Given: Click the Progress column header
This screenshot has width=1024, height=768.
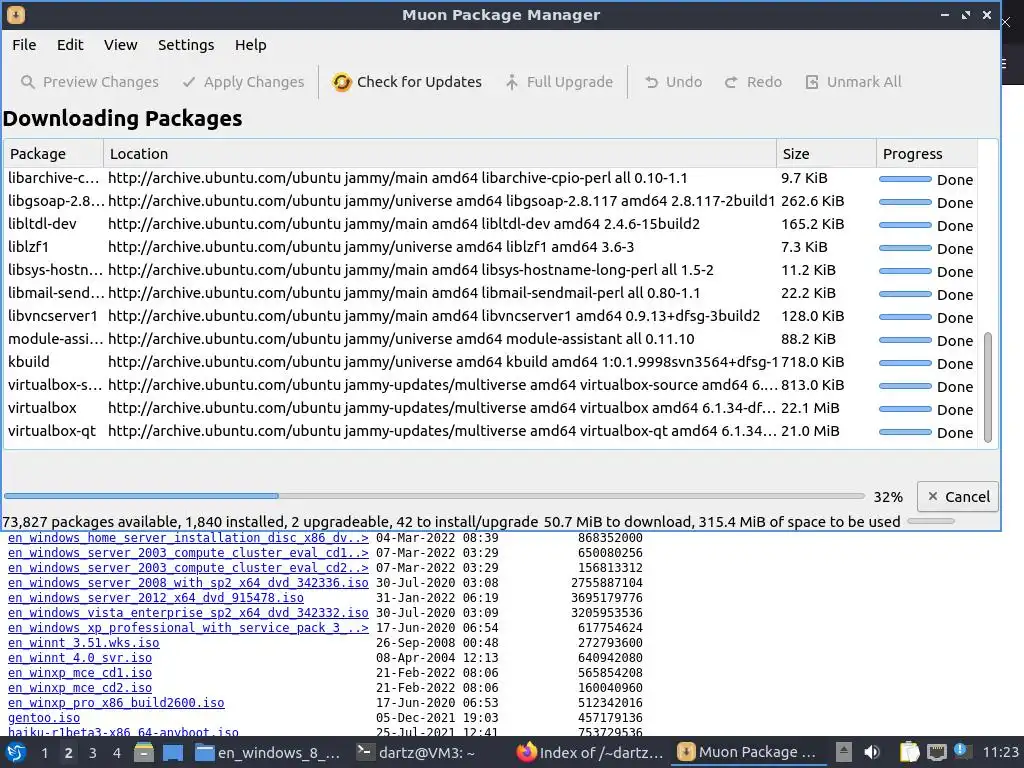Looking at the screenshot, I should pyautogui.click(x=927, y=154).
